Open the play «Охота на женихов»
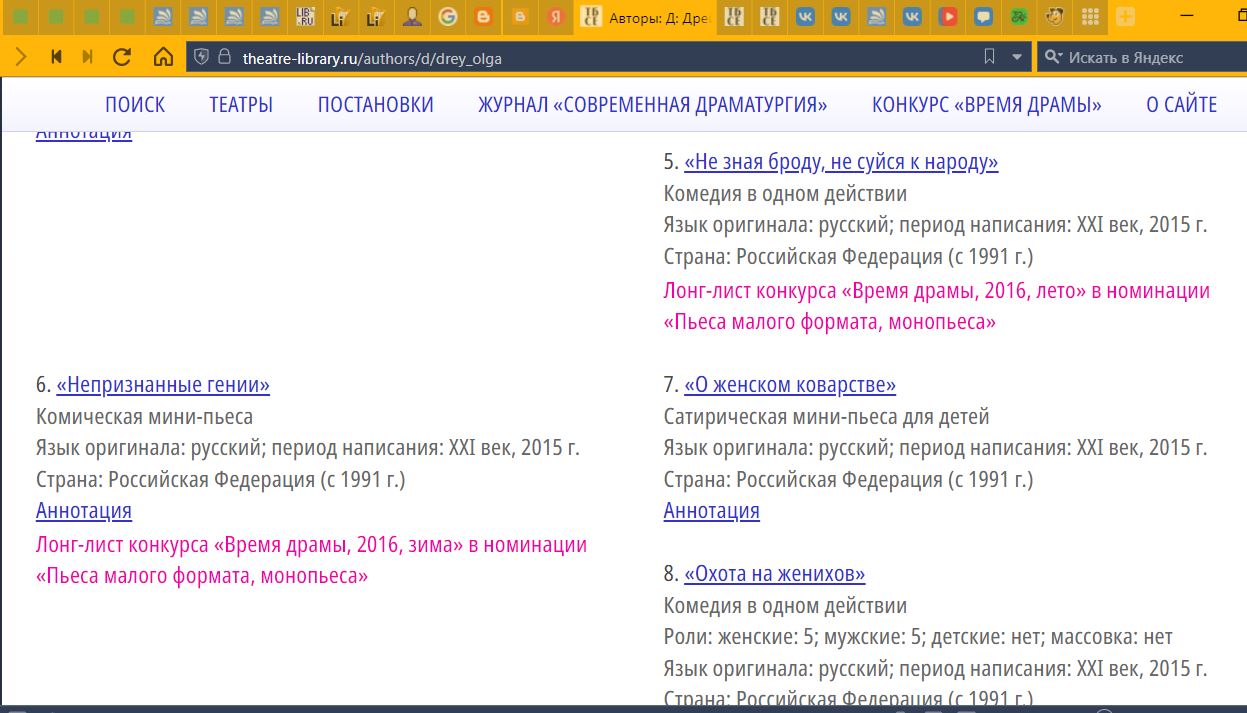Viewport: 1247px width, 713px height. 774,574
